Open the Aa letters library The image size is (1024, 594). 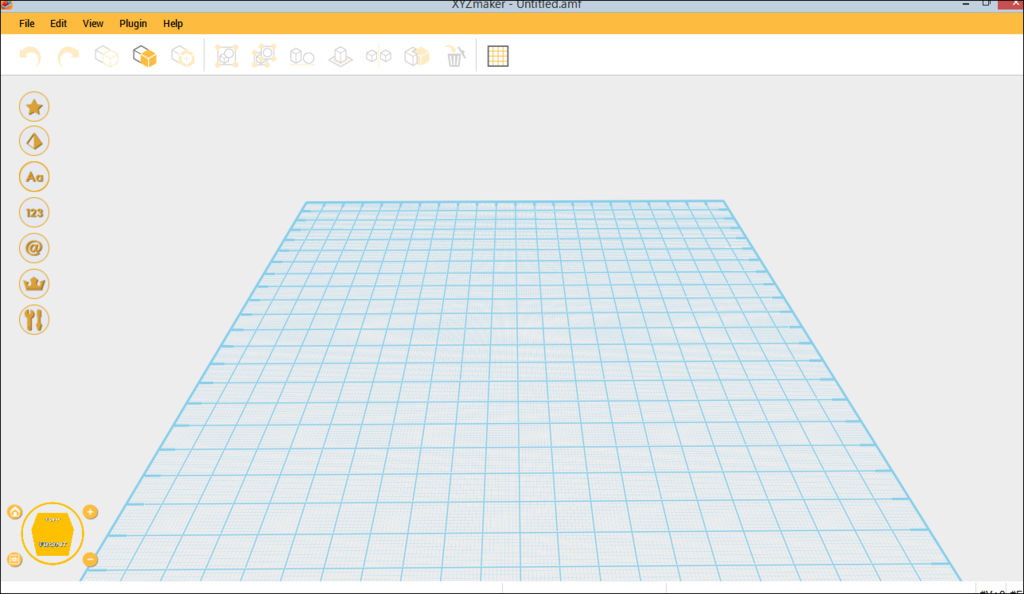pos(34,177)
